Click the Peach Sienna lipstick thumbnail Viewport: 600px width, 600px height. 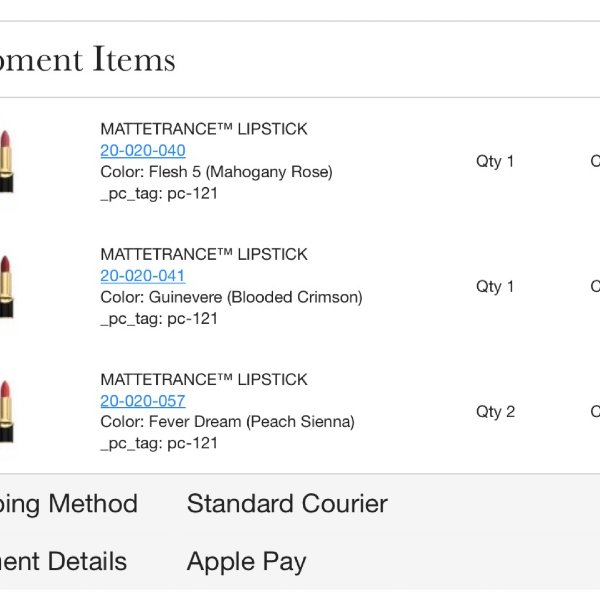click(6, 411)
